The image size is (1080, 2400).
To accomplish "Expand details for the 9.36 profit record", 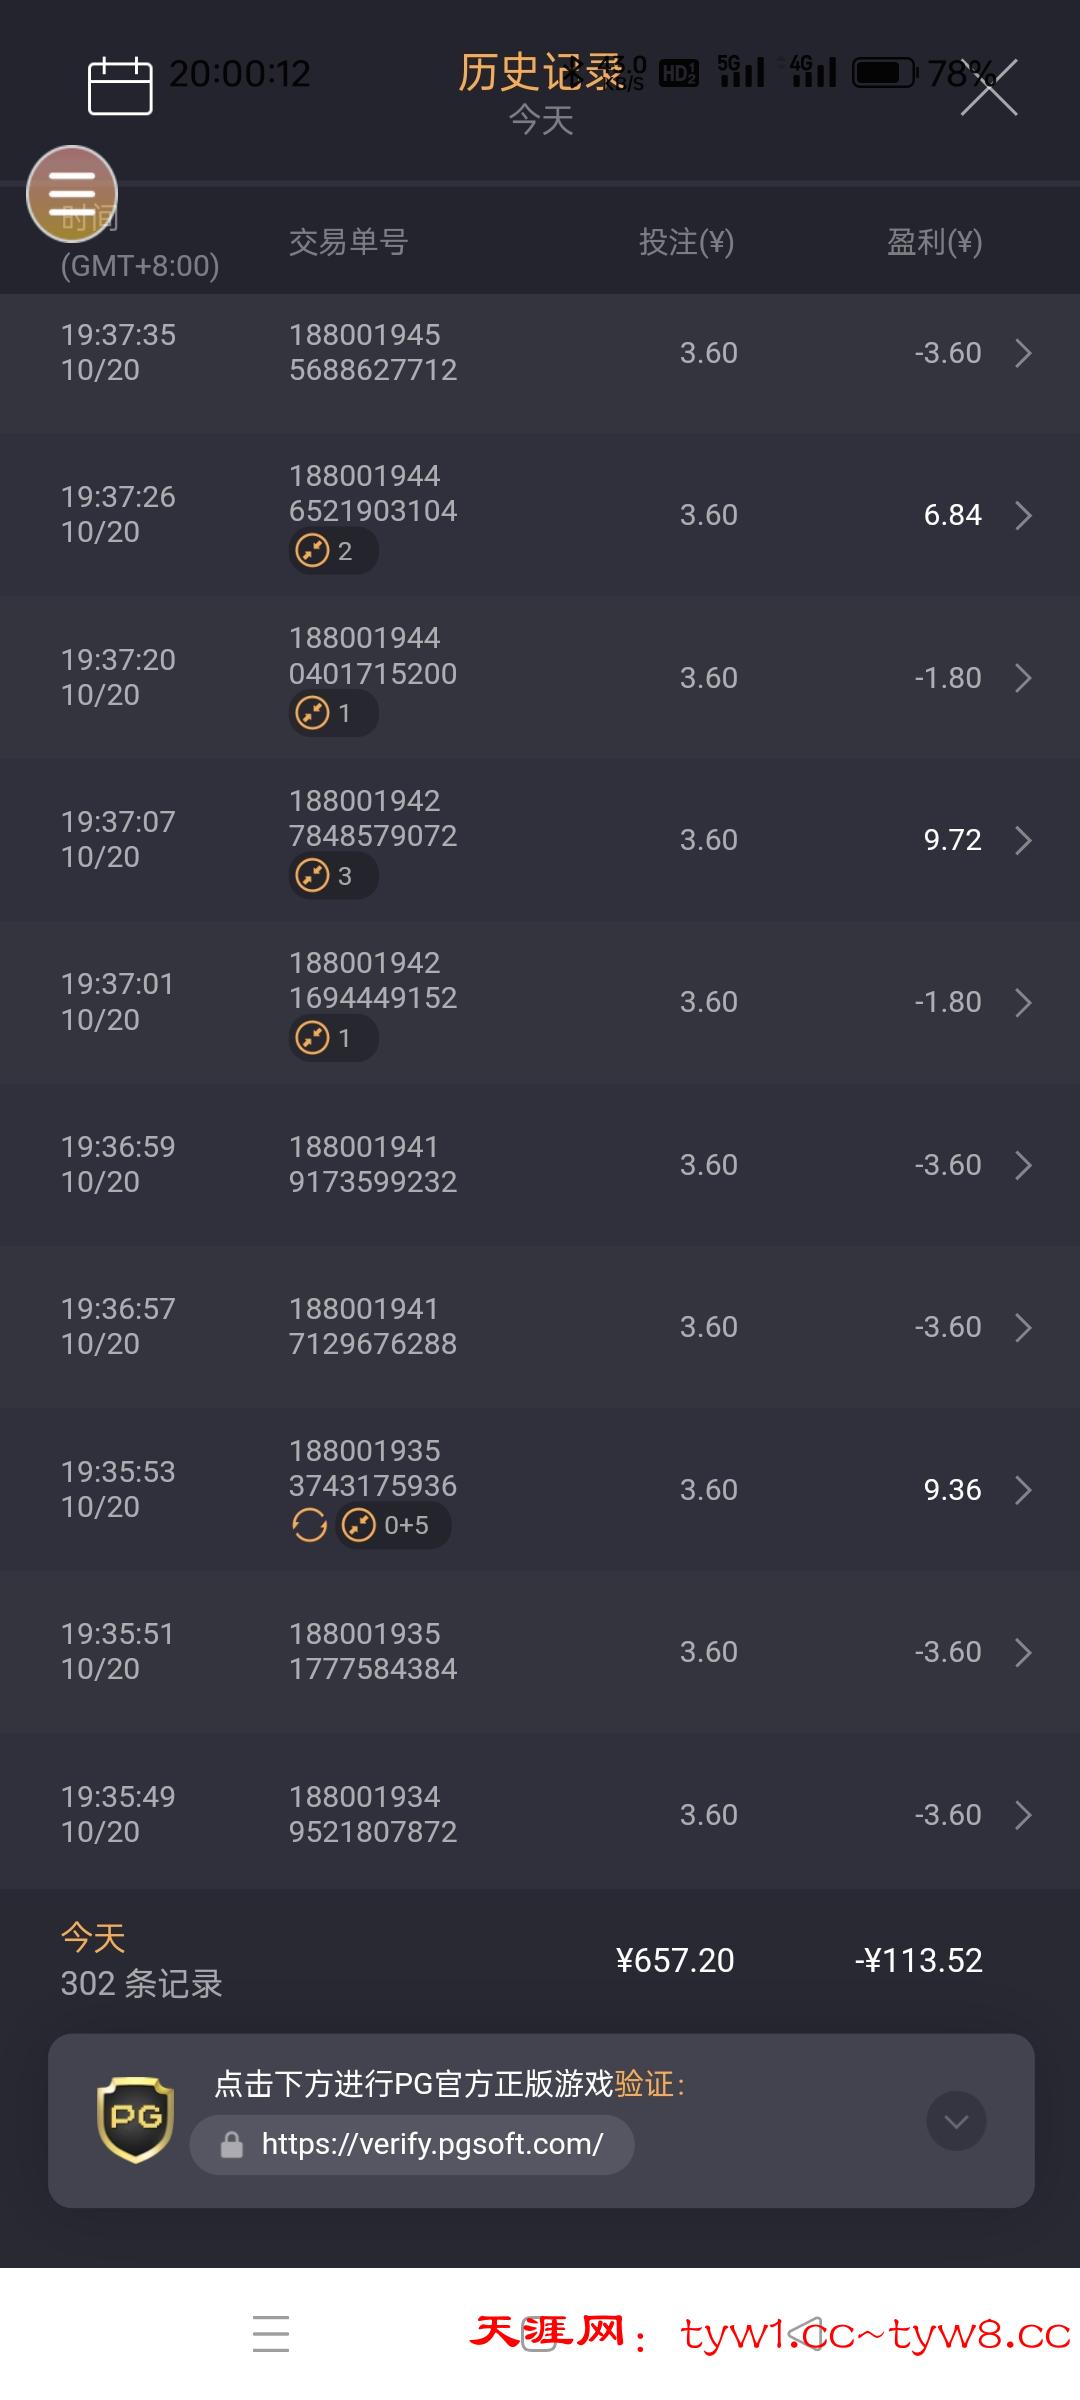I will [1023, 1490].
